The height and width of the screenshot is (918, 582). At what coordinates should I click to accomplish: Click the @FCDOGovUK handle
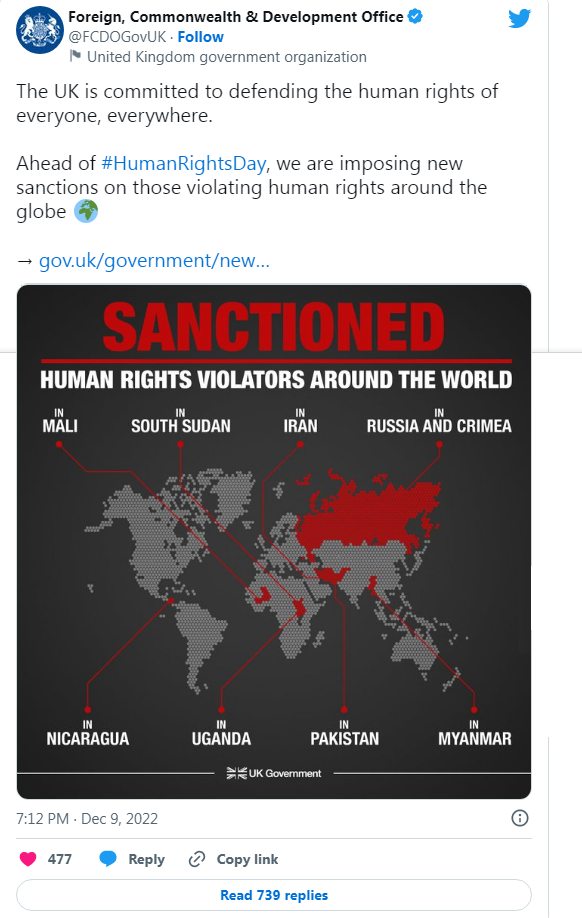tap(118, 37)
